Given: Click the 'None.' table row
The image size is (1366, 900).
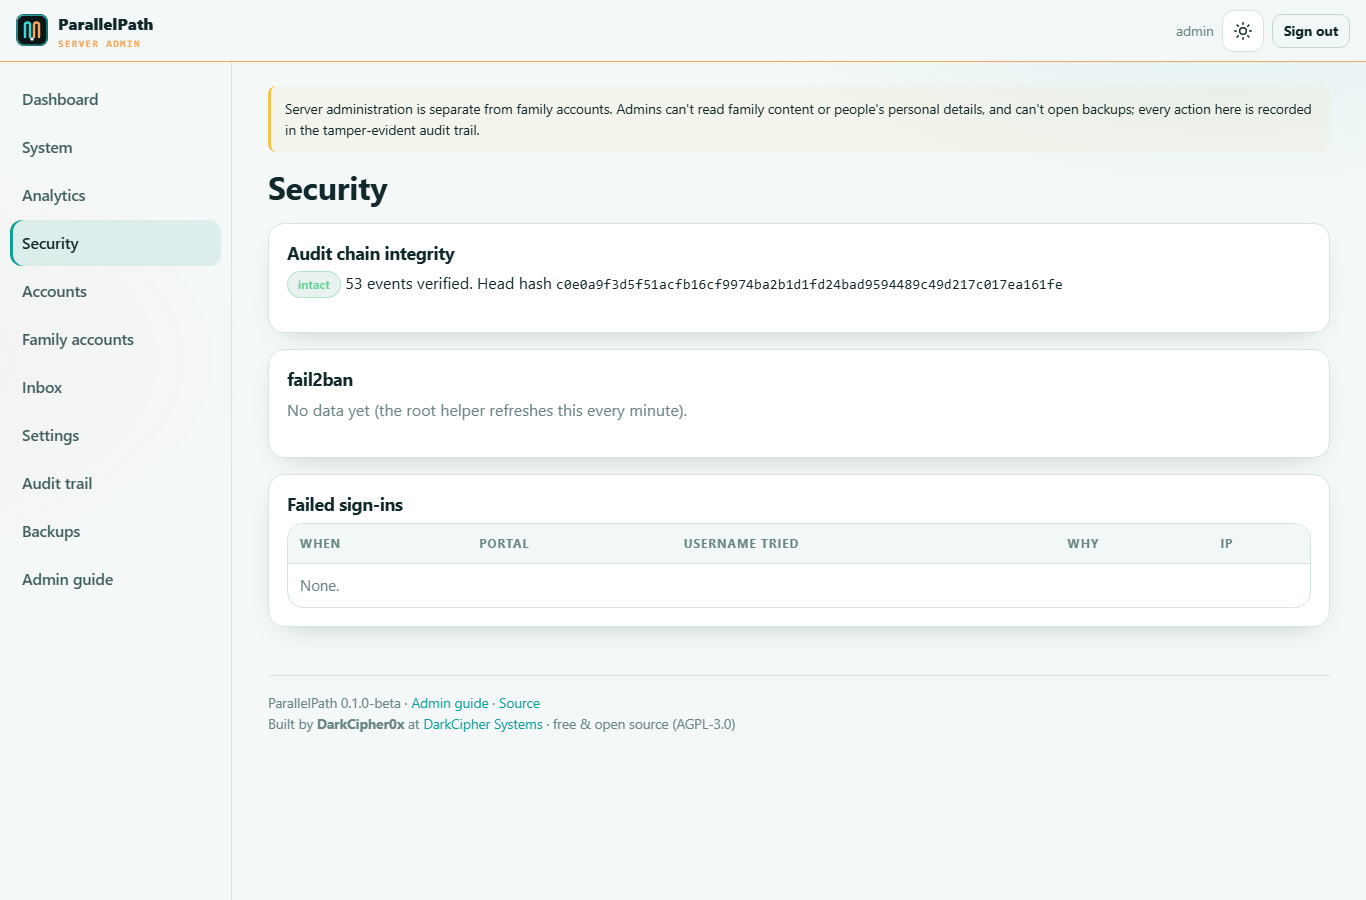Looking at the screenshot, I should pyautogui.click(x=799, y=586).
